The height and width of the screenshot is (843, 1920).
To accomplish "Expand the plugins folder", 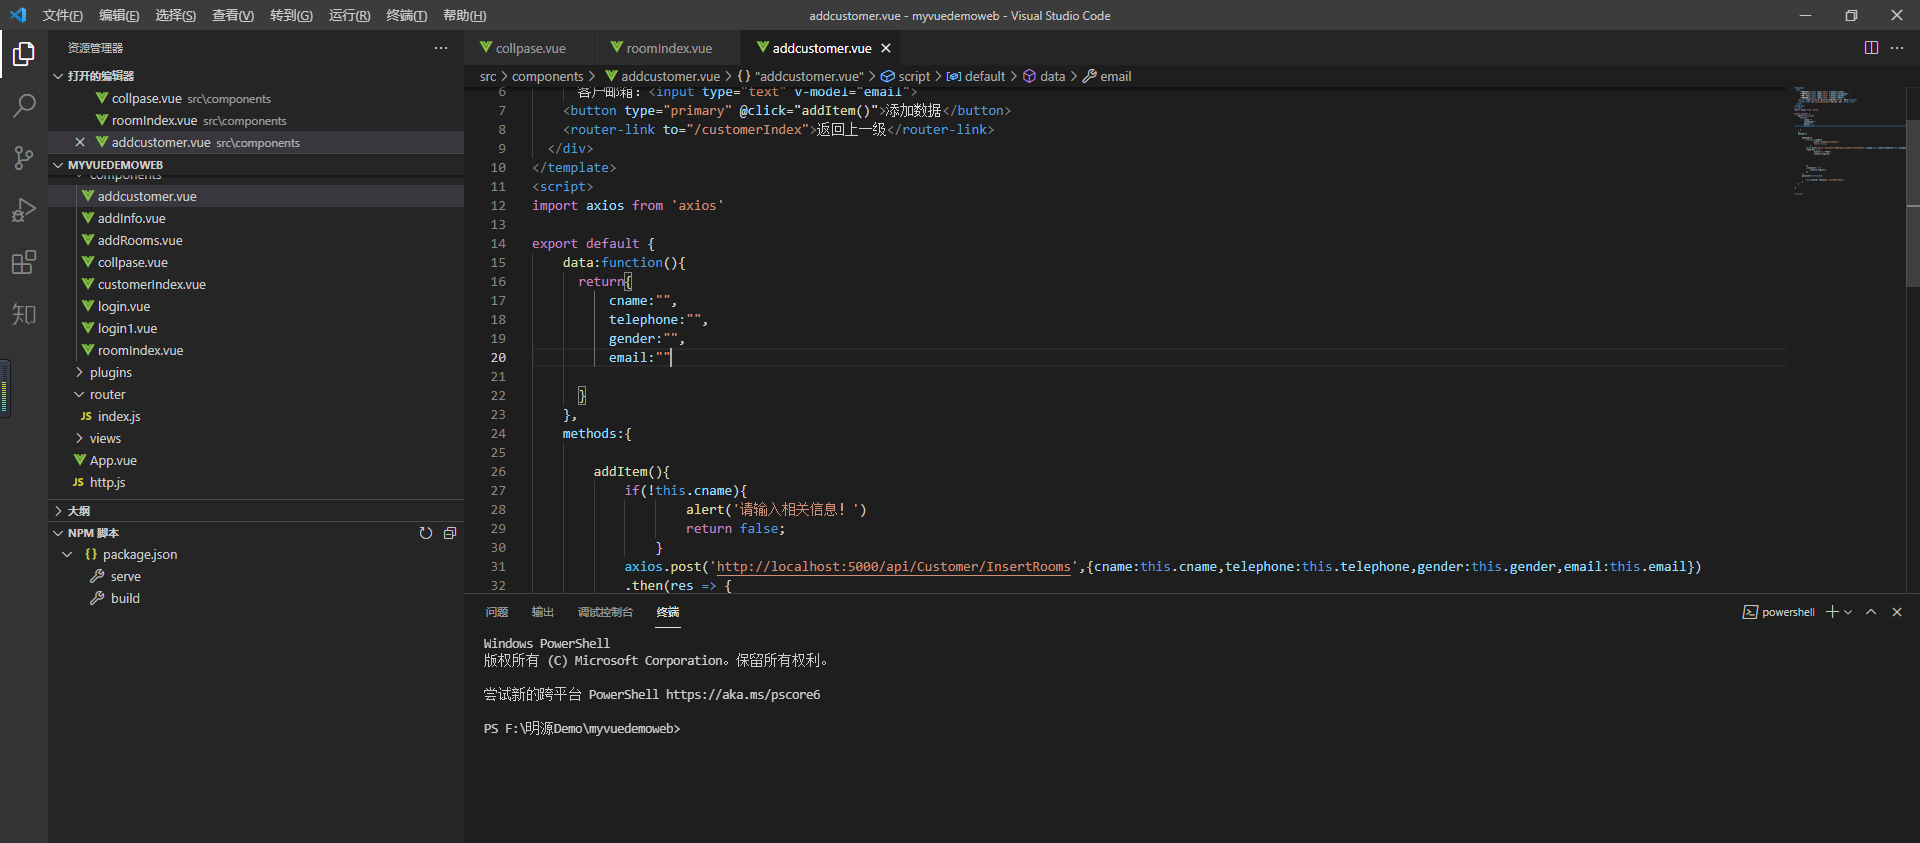I will (80, 372).
